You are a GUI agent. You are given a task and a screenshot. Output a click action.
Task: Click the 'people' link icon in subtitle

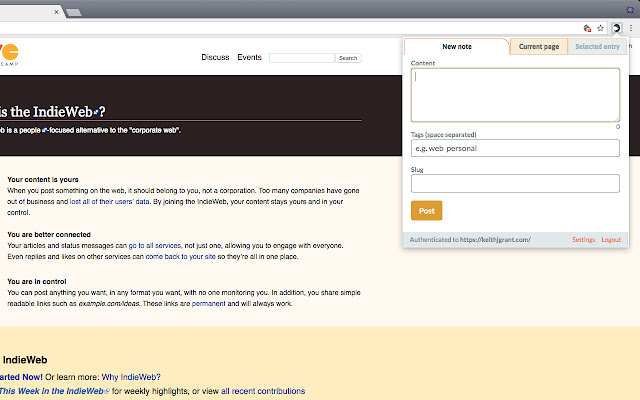pos(45,131)
